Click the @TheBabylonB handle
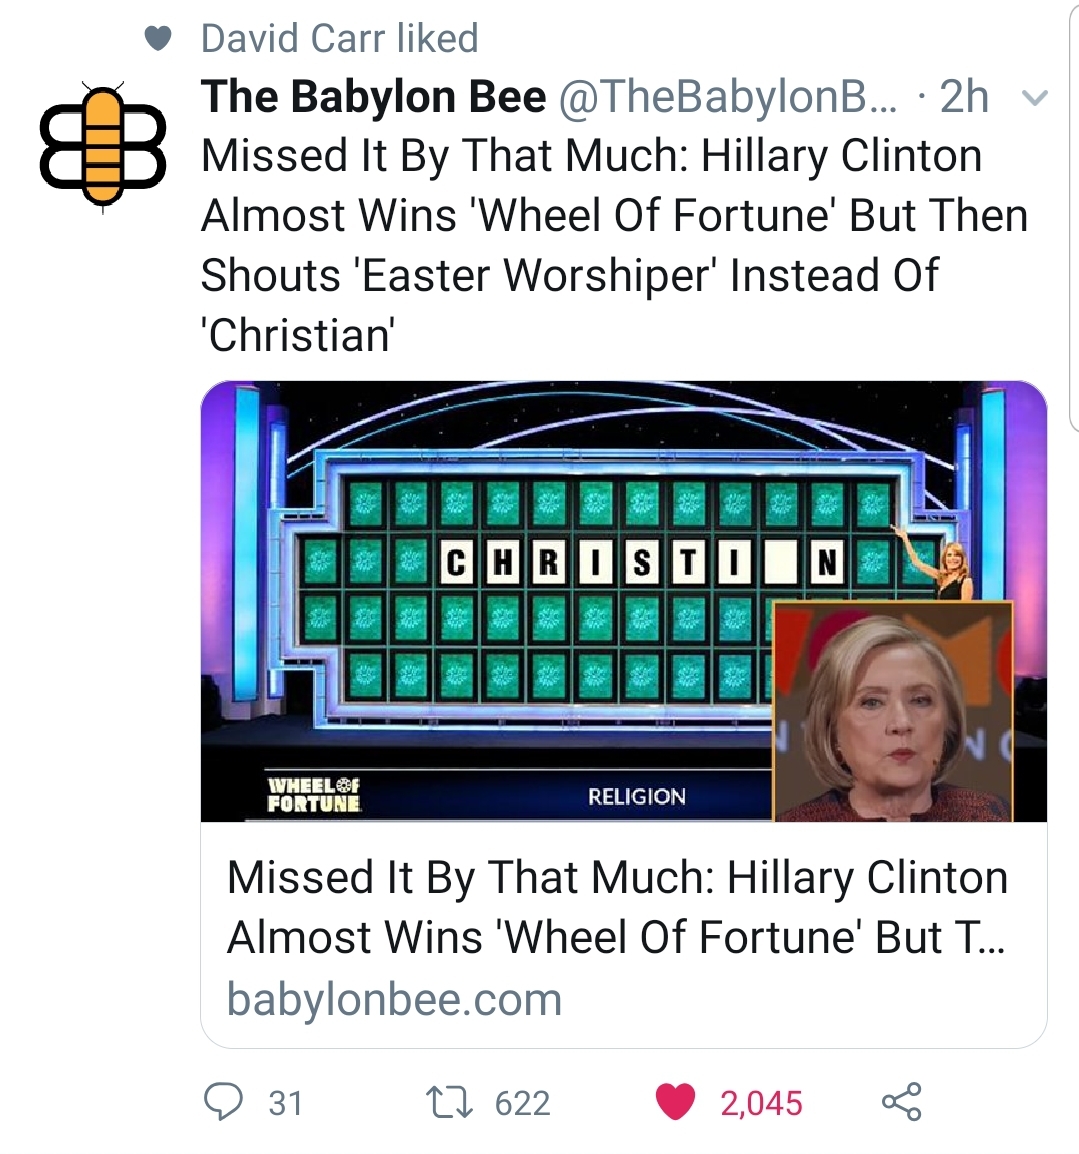Image resolution: width=1079 pixels, height=1154 pixels. pos(729,96)
